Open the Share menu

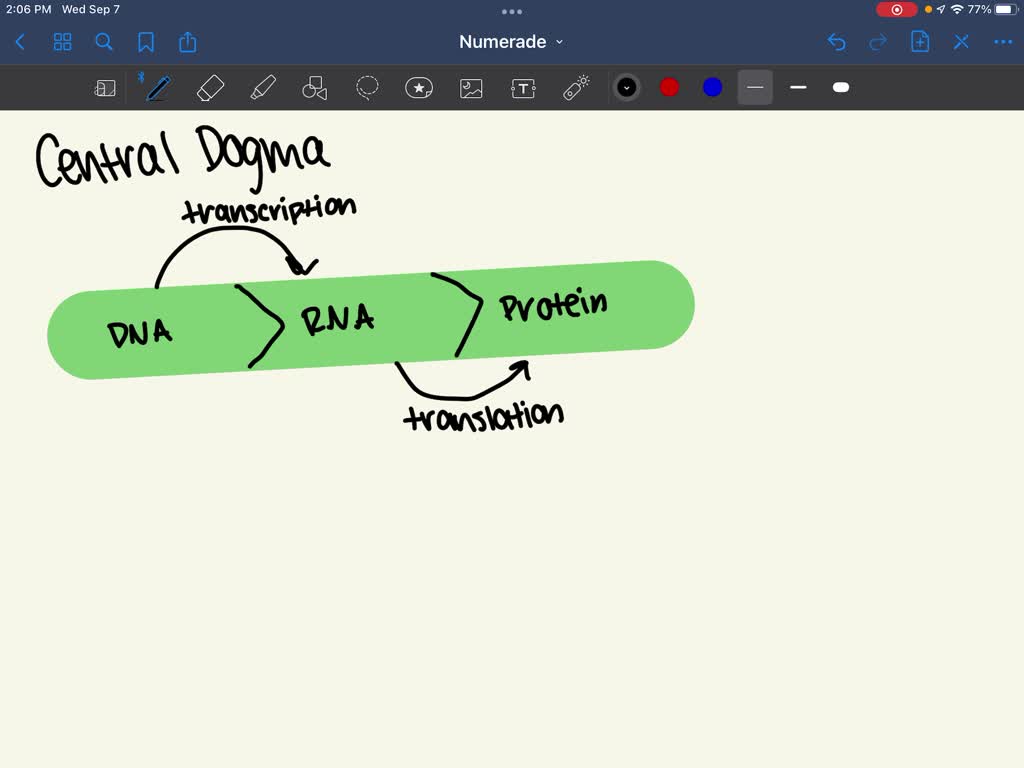188,42
